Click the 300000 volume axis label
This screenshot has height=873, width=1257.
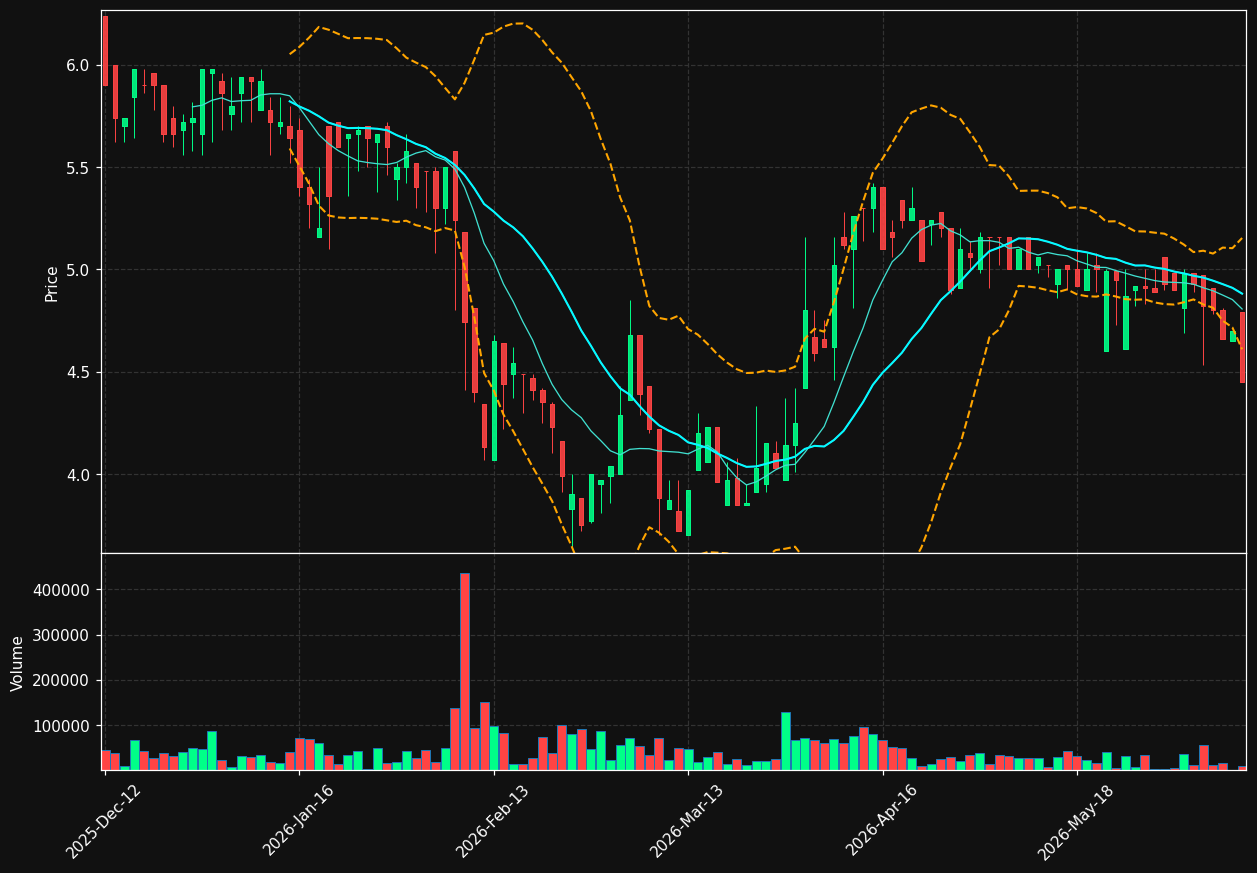[64, 635]
